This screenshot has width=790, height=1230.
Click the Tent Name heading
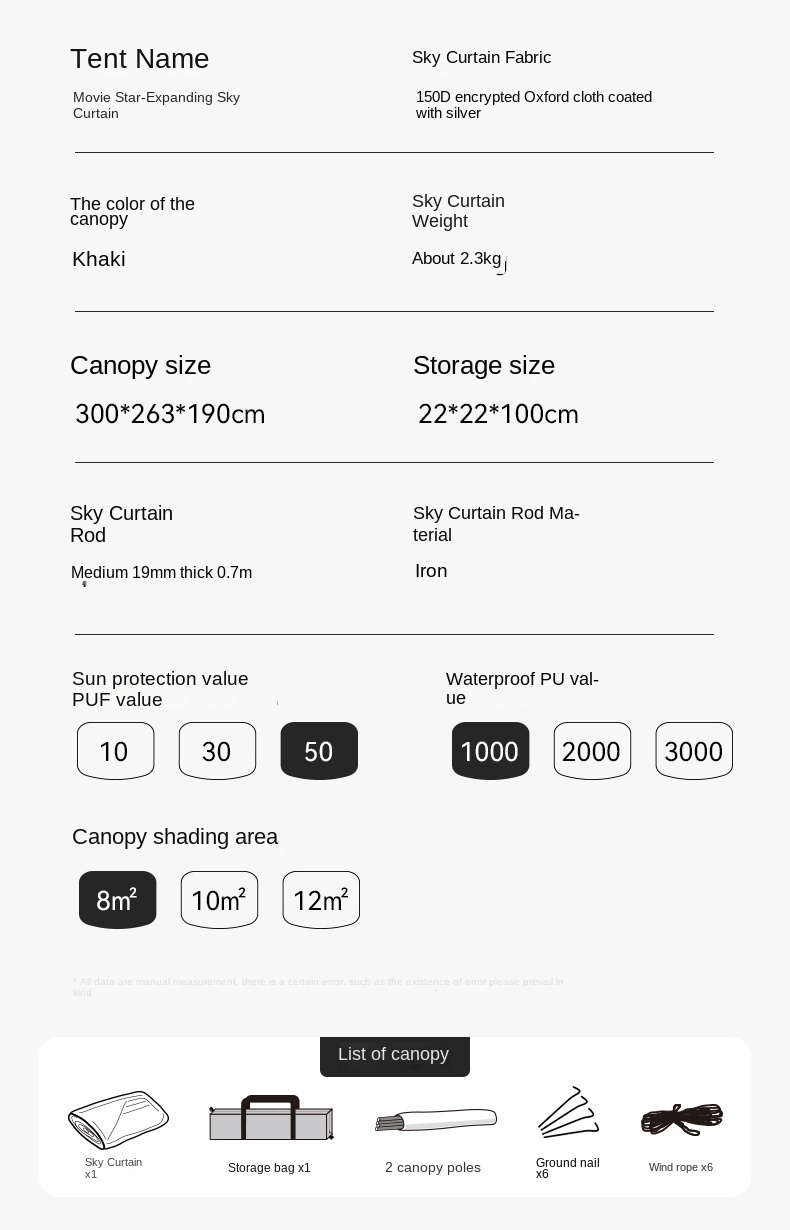tap(140, 59)
